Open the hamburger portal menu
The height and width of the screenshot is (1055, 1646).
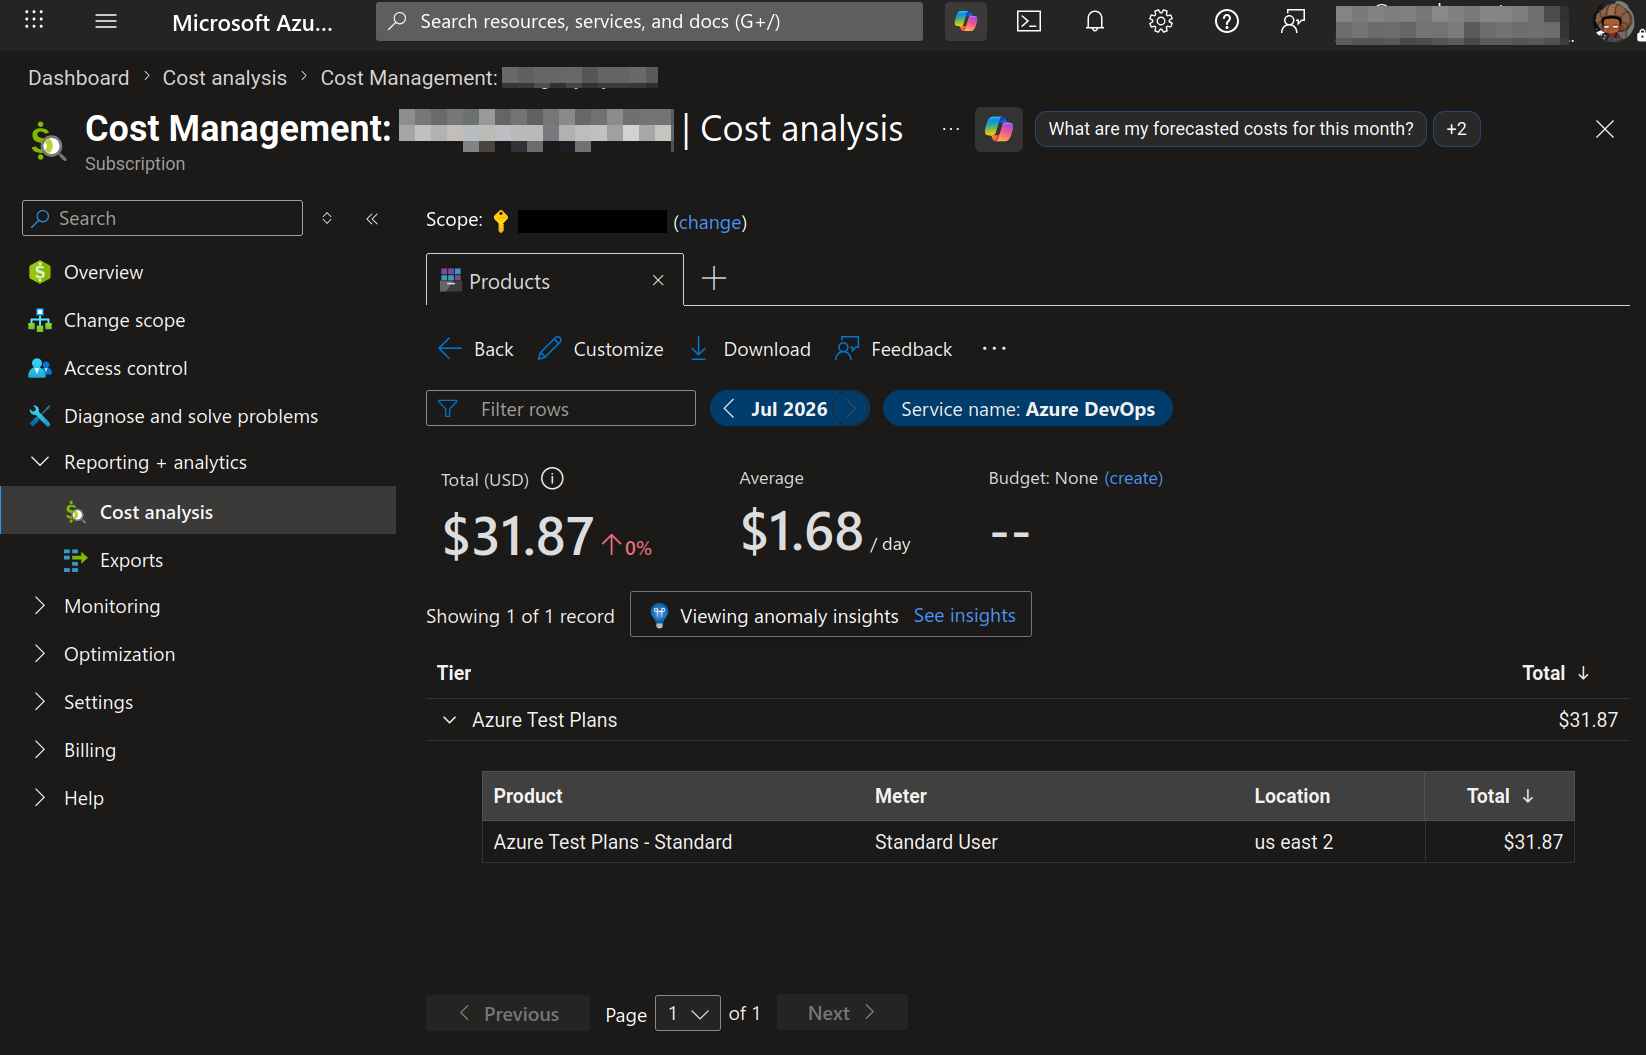[106, 21]
